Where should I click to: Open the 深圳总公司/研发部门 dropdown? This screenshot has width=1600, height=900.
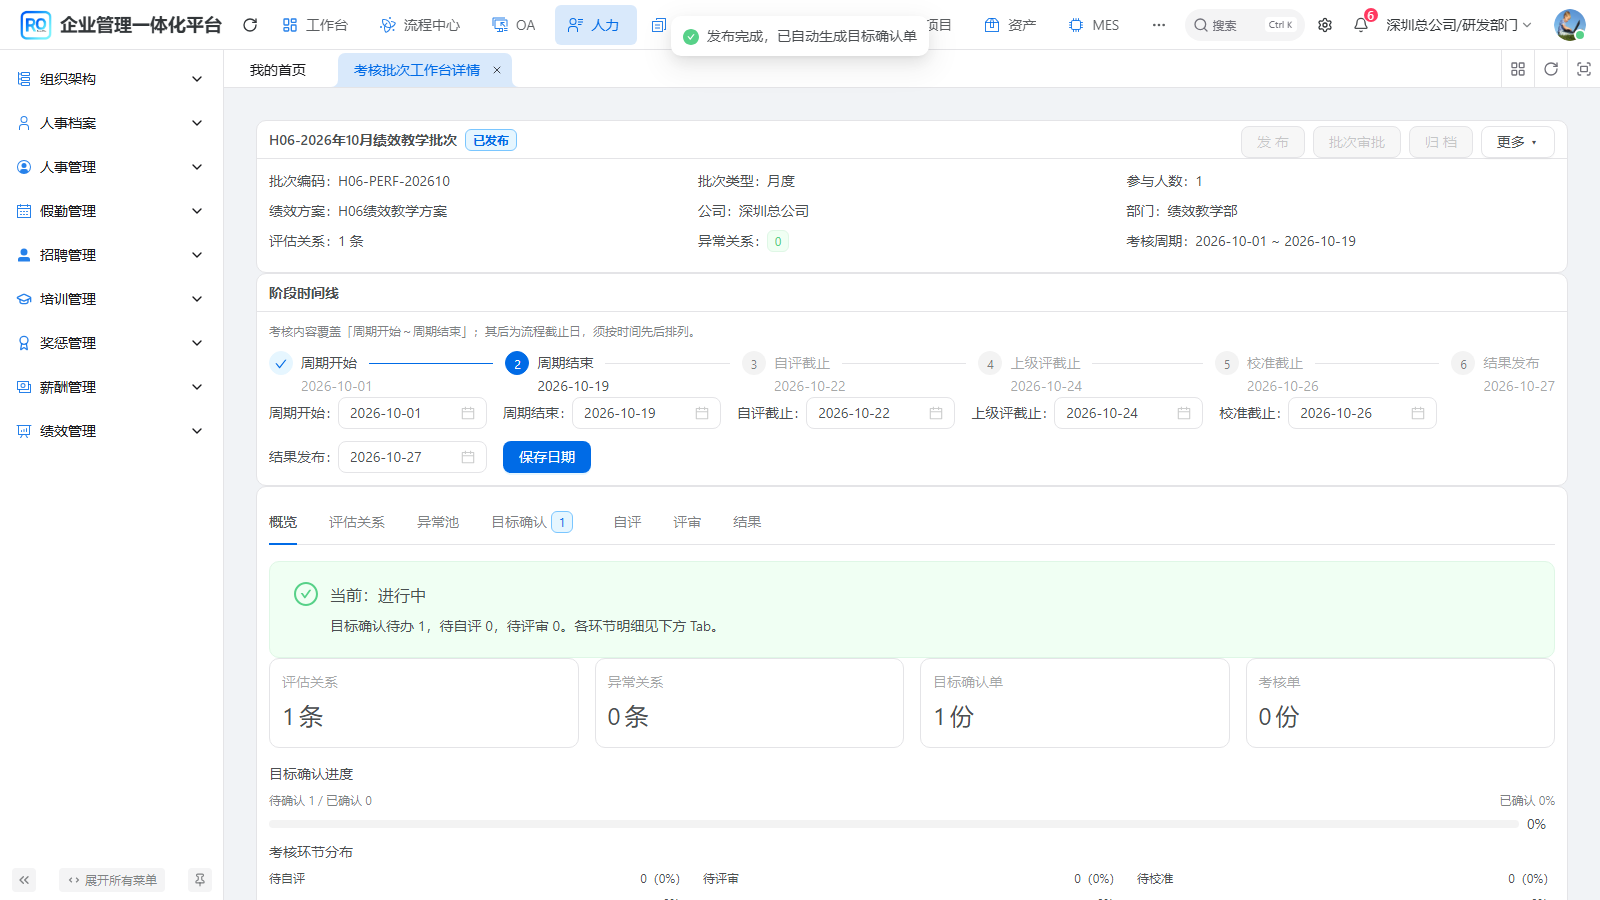1459,25
